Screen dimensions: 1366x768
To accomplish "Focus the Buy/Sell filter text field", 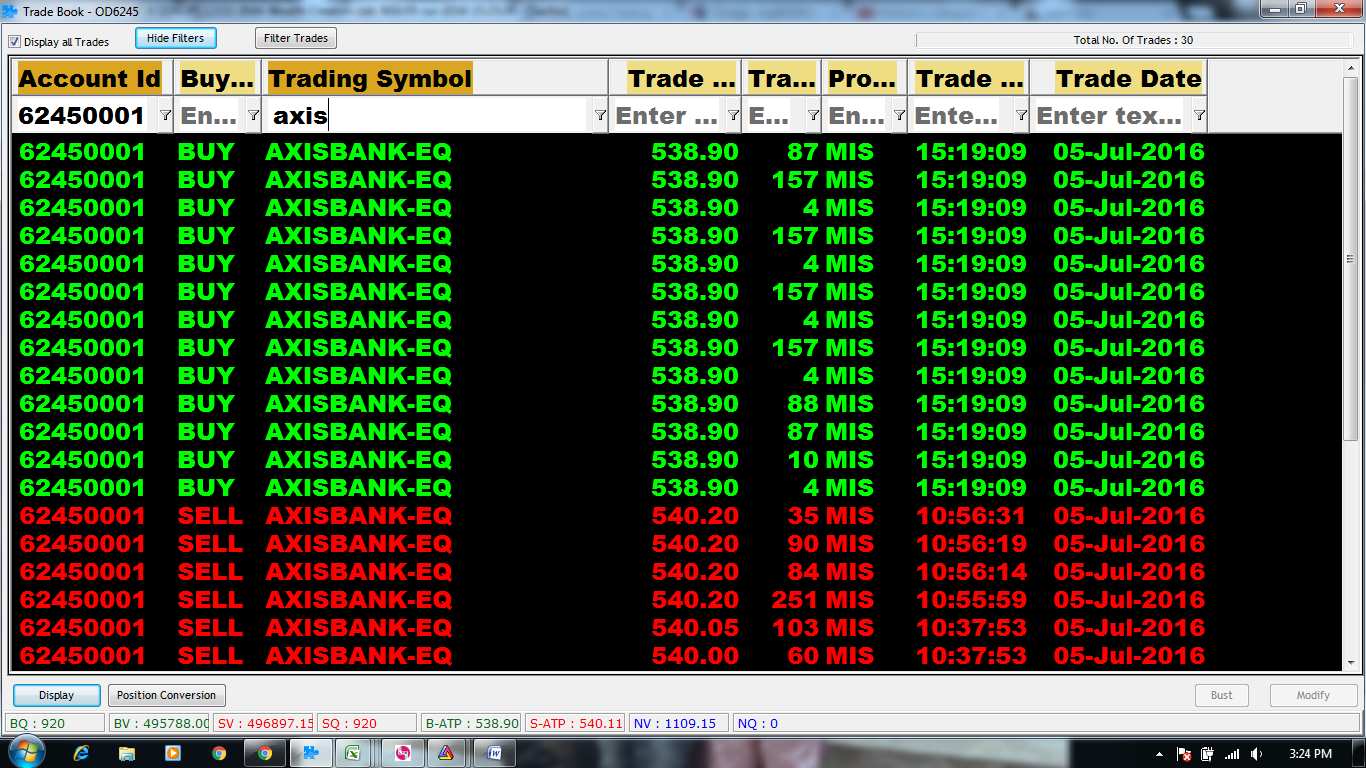I will click(210, 116).
